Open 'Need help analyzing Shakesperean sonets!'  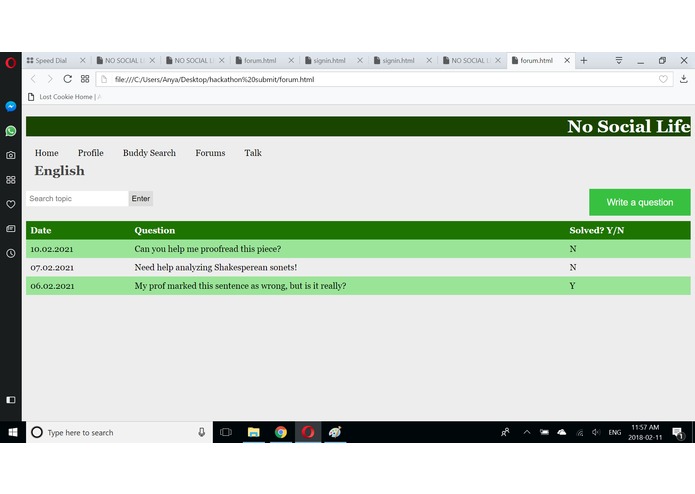coord(215,268)
